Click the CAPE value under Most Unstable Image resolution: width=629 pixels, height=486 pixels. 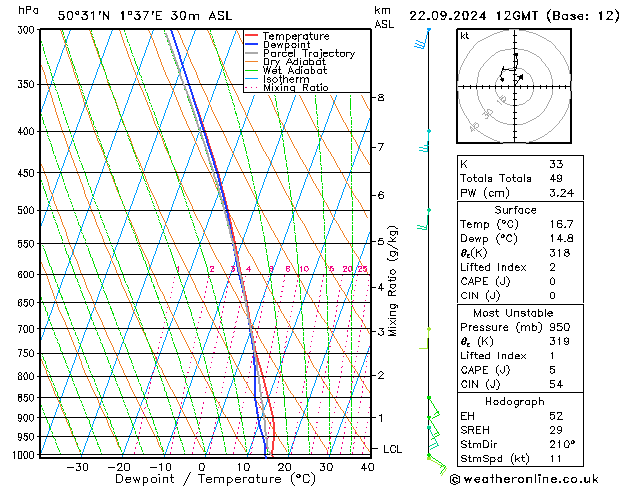click(552, 370)
